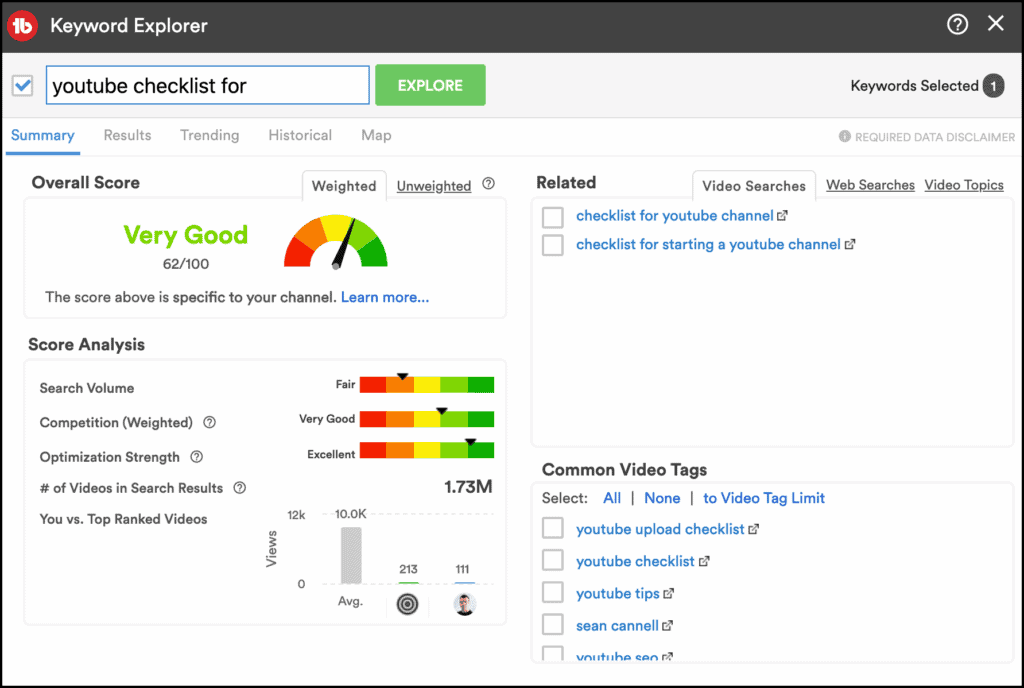Click the Optimization Strength help icon
1024x688 pixels.
click(197, 457)
